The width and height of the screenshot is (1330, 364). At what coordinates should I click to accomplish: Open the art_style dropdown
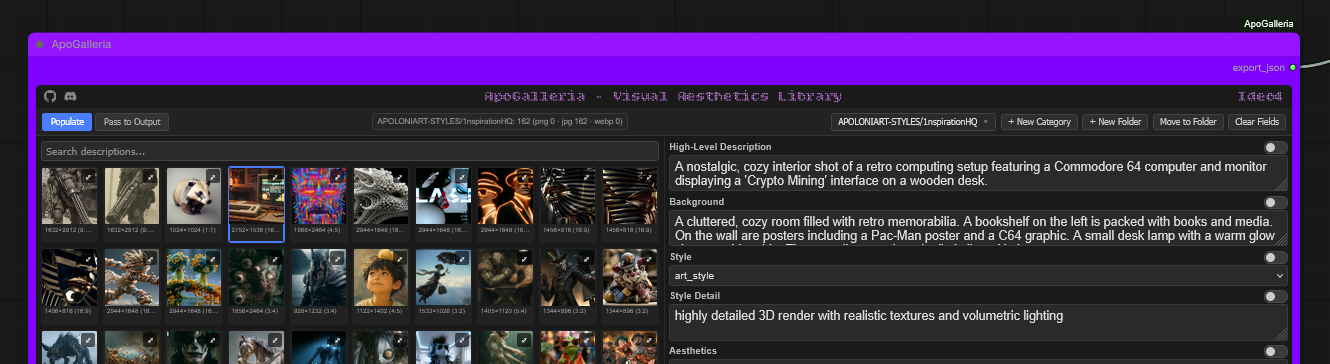978,275
